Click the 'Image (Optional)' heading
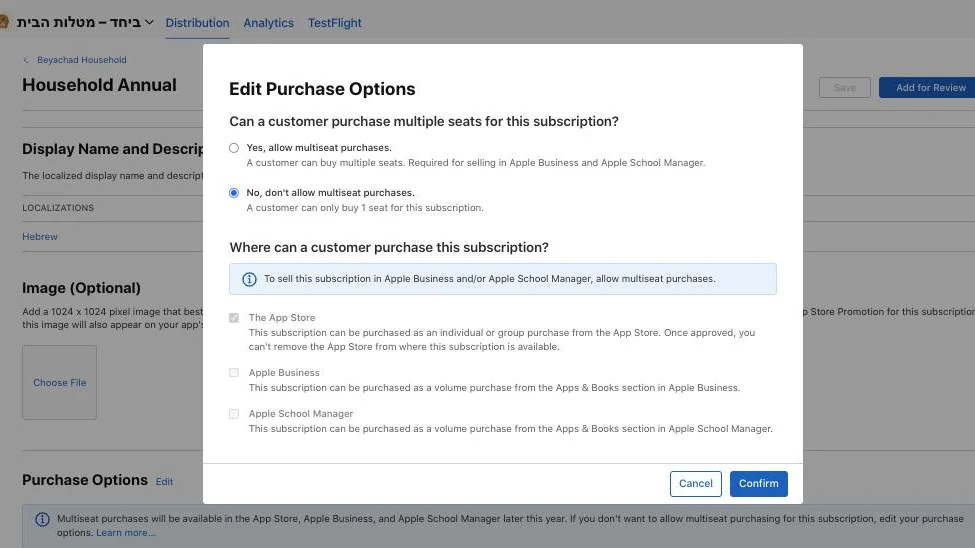975x548 pixels. (x=81, y=288)
